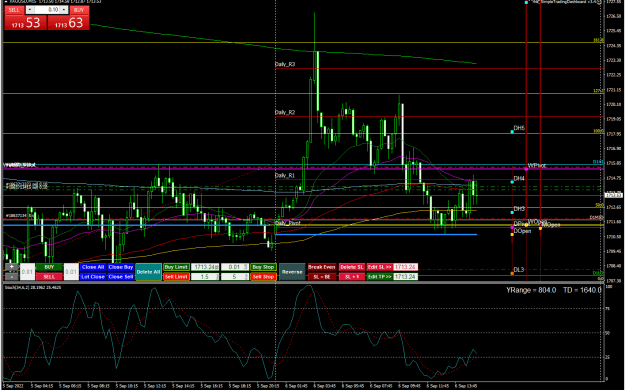
Task: Click the red SELL dashboard button
Action: 49,277
